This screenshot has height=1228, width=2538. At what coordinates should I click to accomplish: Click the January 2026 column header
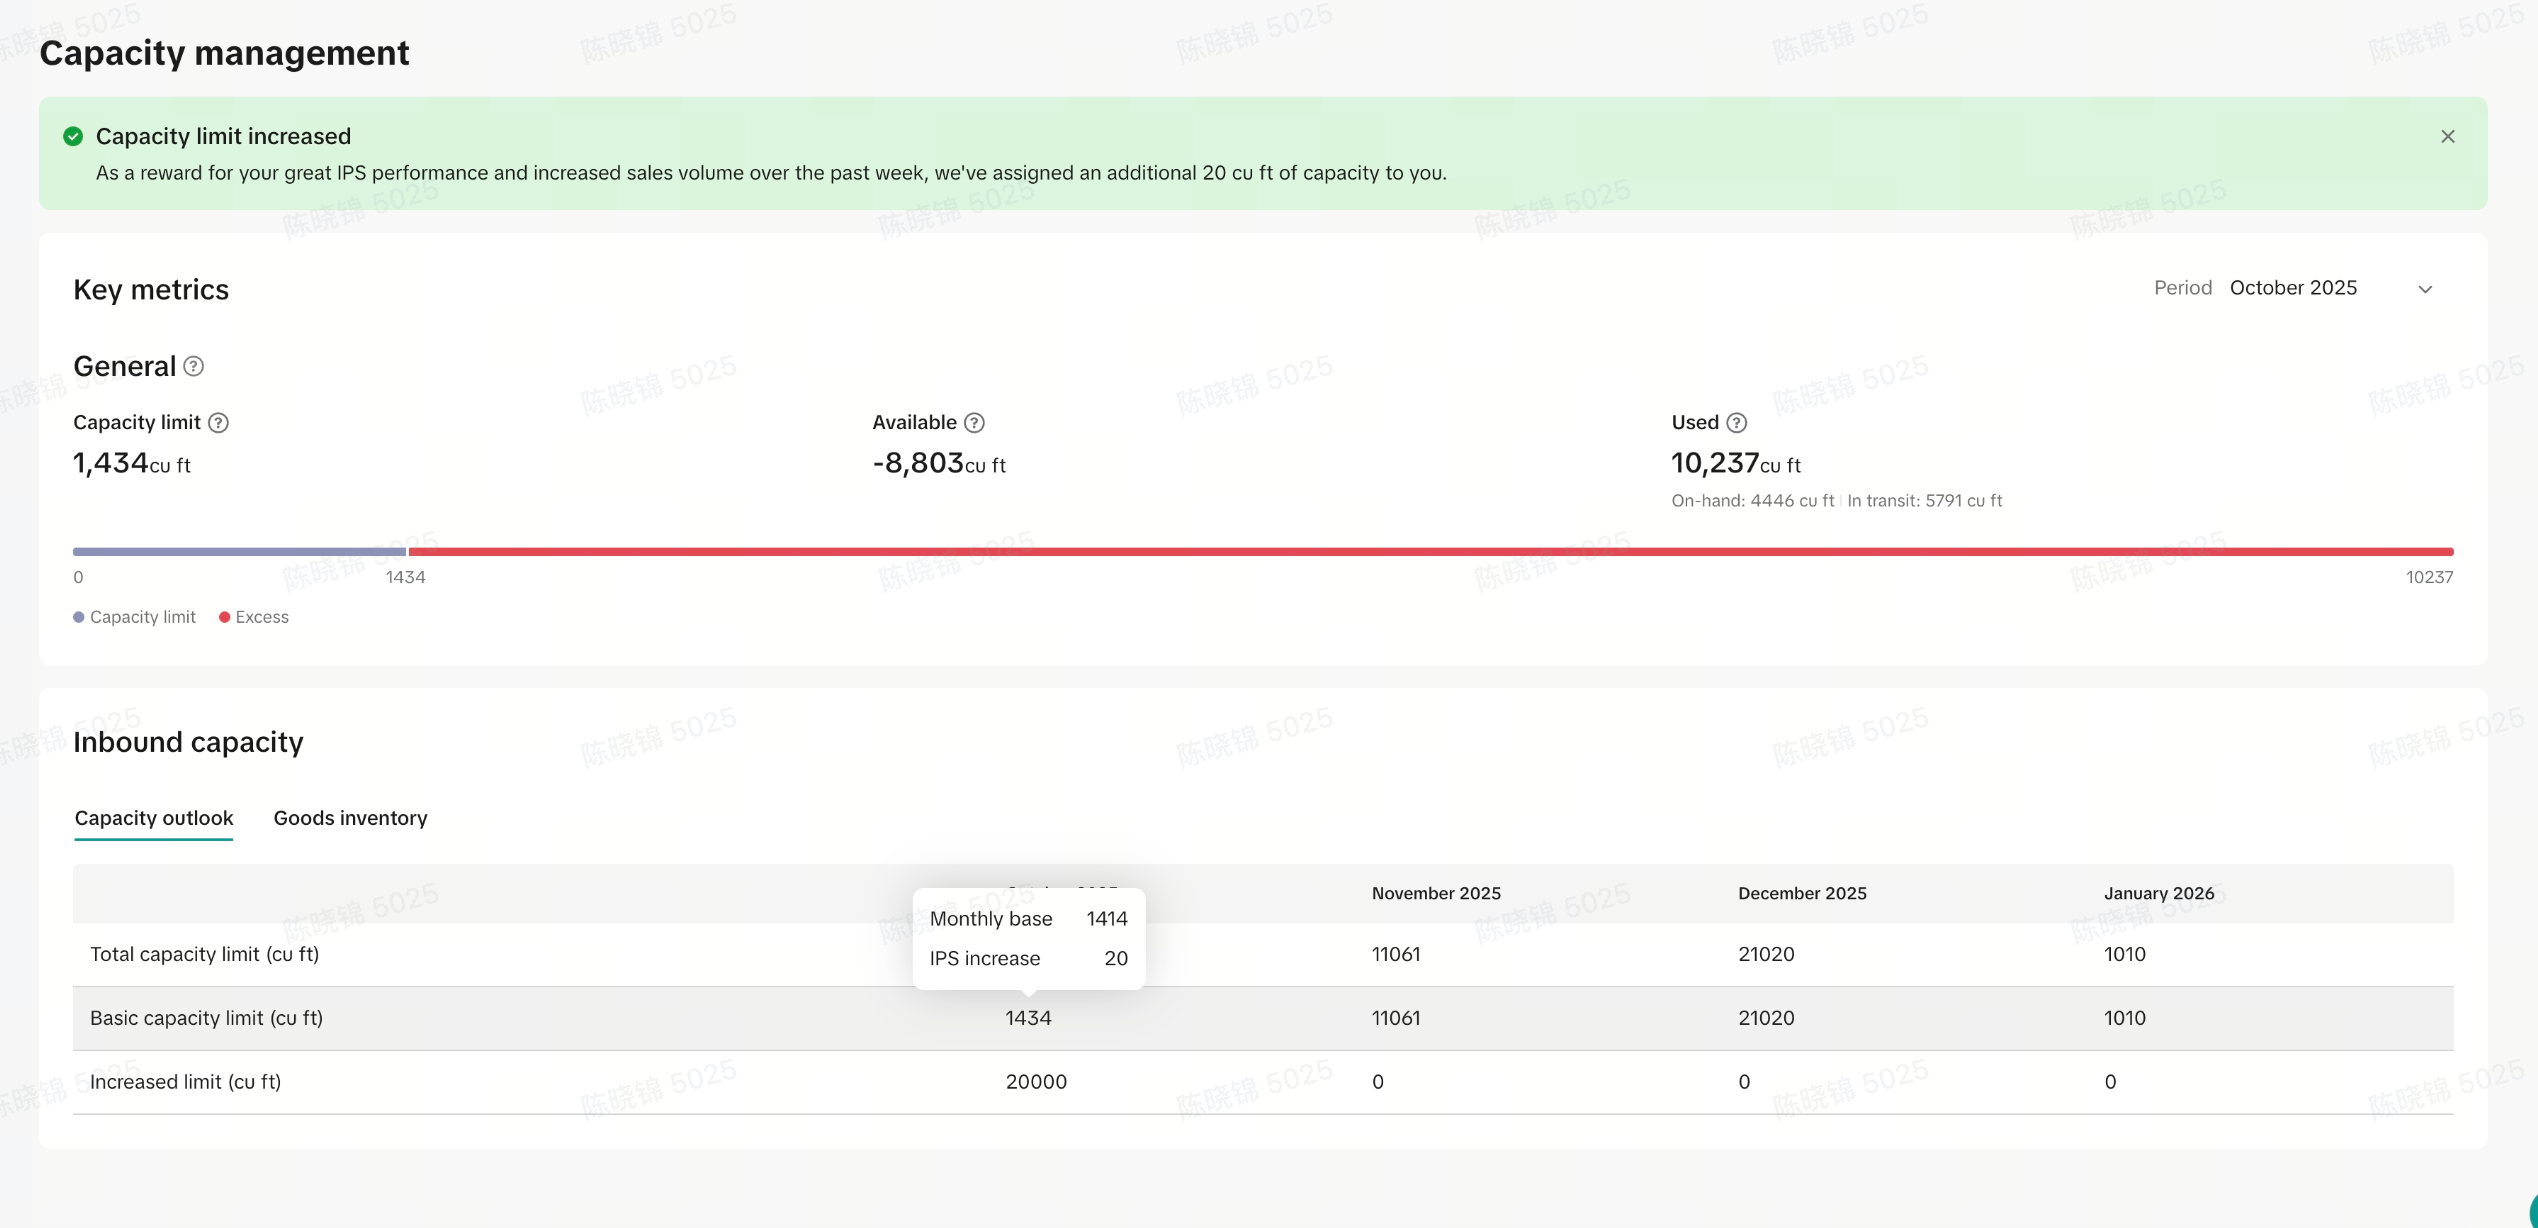point(2158,893)
